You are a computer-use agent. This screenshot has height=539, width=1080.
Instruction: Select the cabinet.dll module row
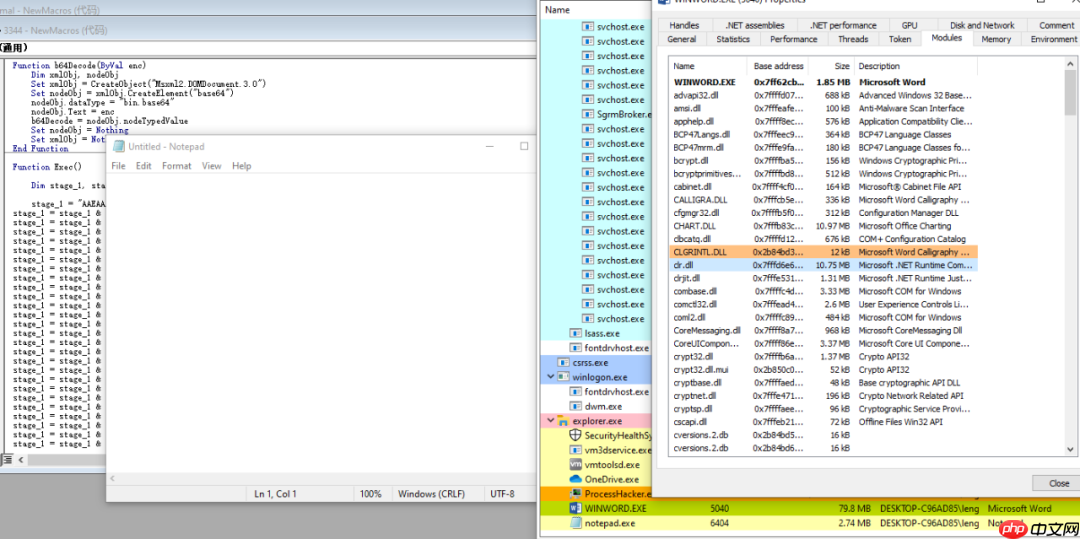823,187
